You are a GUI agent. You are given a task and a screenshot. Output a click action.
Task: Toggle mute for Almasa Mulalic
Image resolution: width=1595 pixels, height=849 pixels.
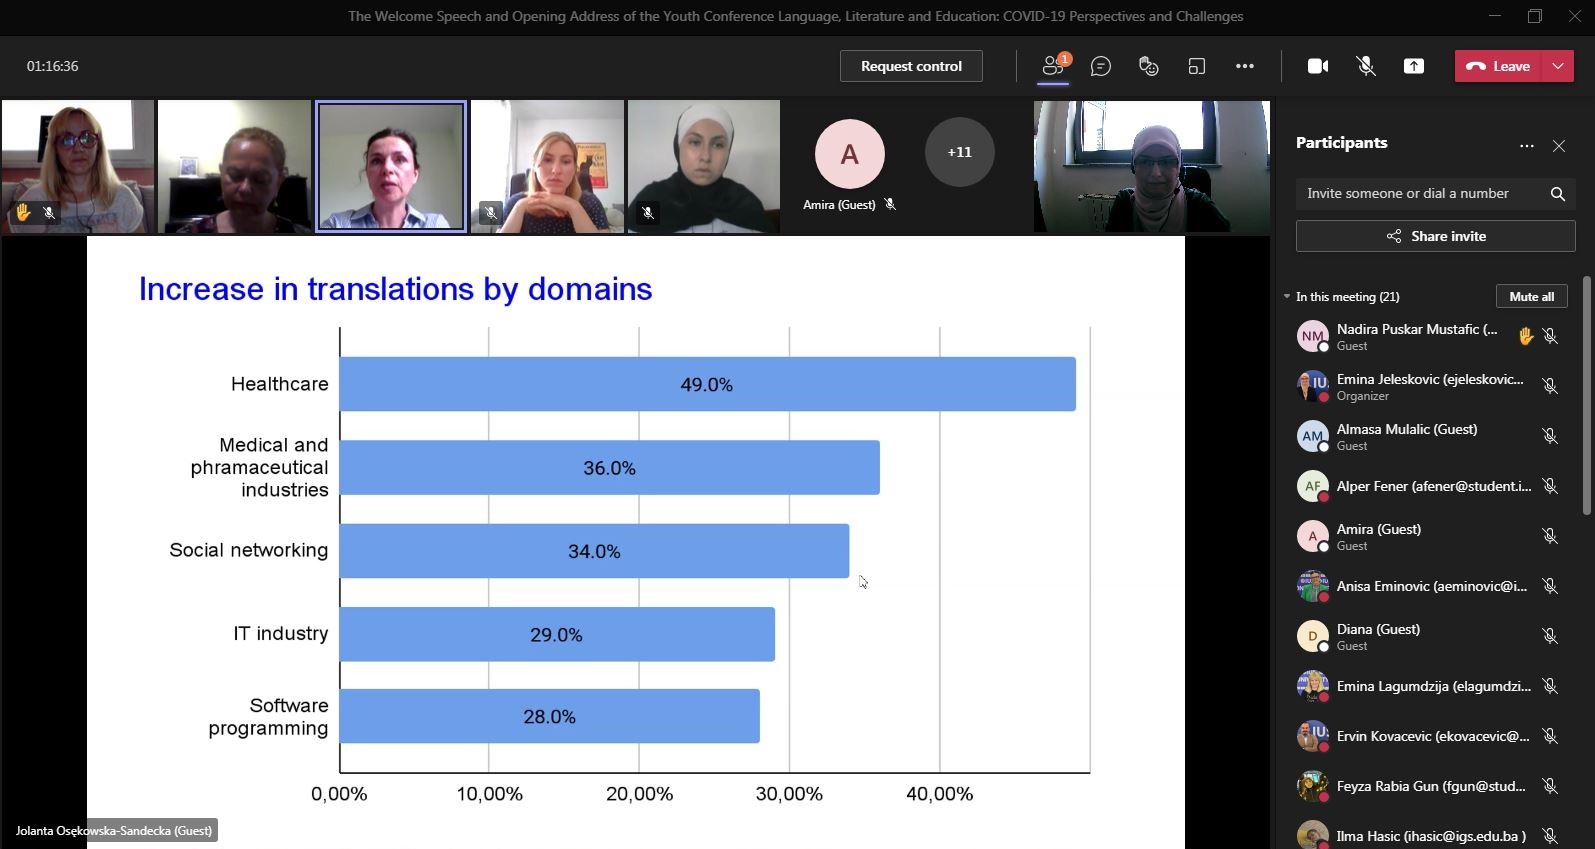pos(1549,436)
